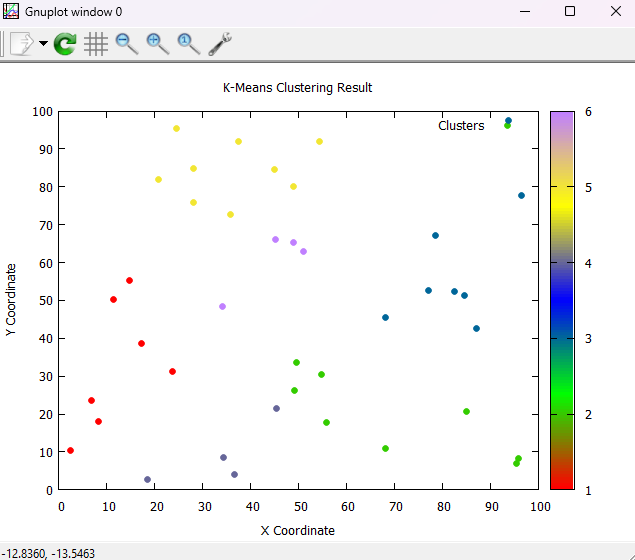Viewport: 635px width, 560px height.
Task: Click the Y Coordinate axis label
Action: (x=11, y=300)
